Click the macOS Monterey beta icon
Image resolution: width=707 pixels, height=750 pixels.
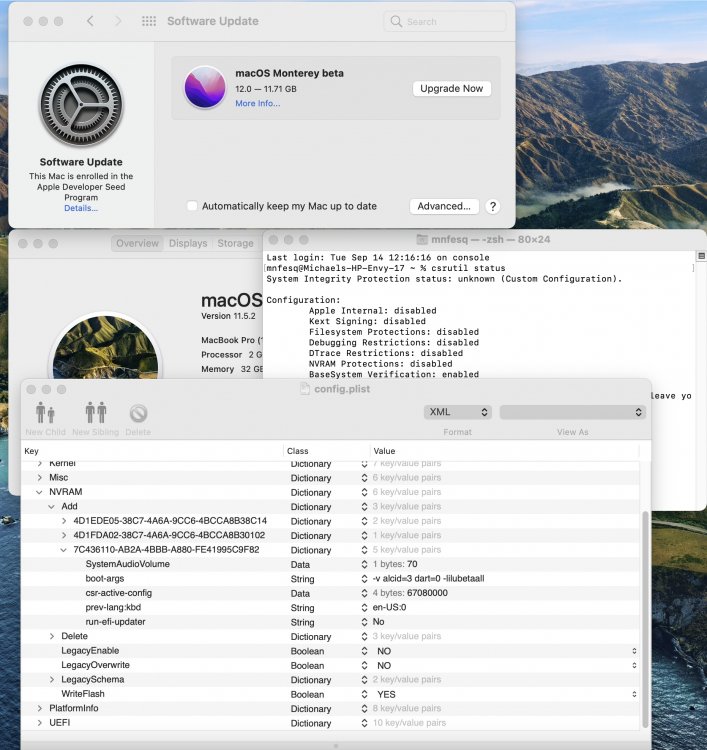(205, 88)
